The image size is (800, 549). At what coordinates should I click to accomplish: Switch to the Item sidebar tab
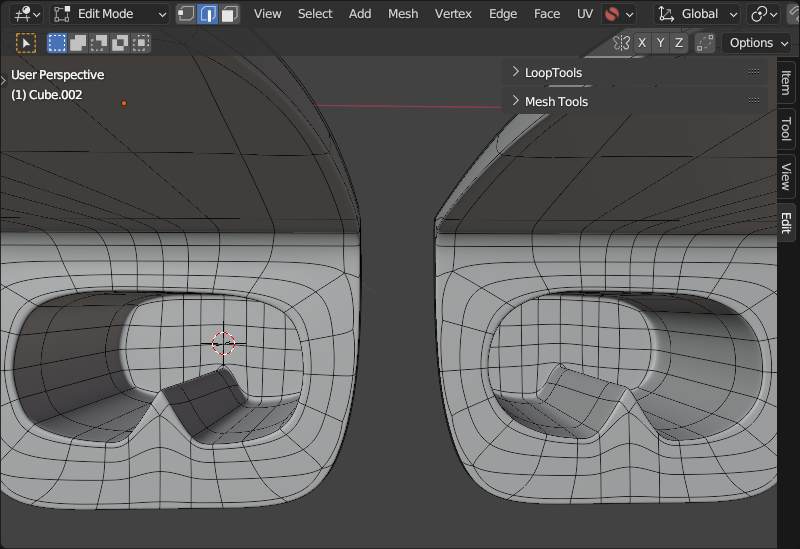pos(786,82)
